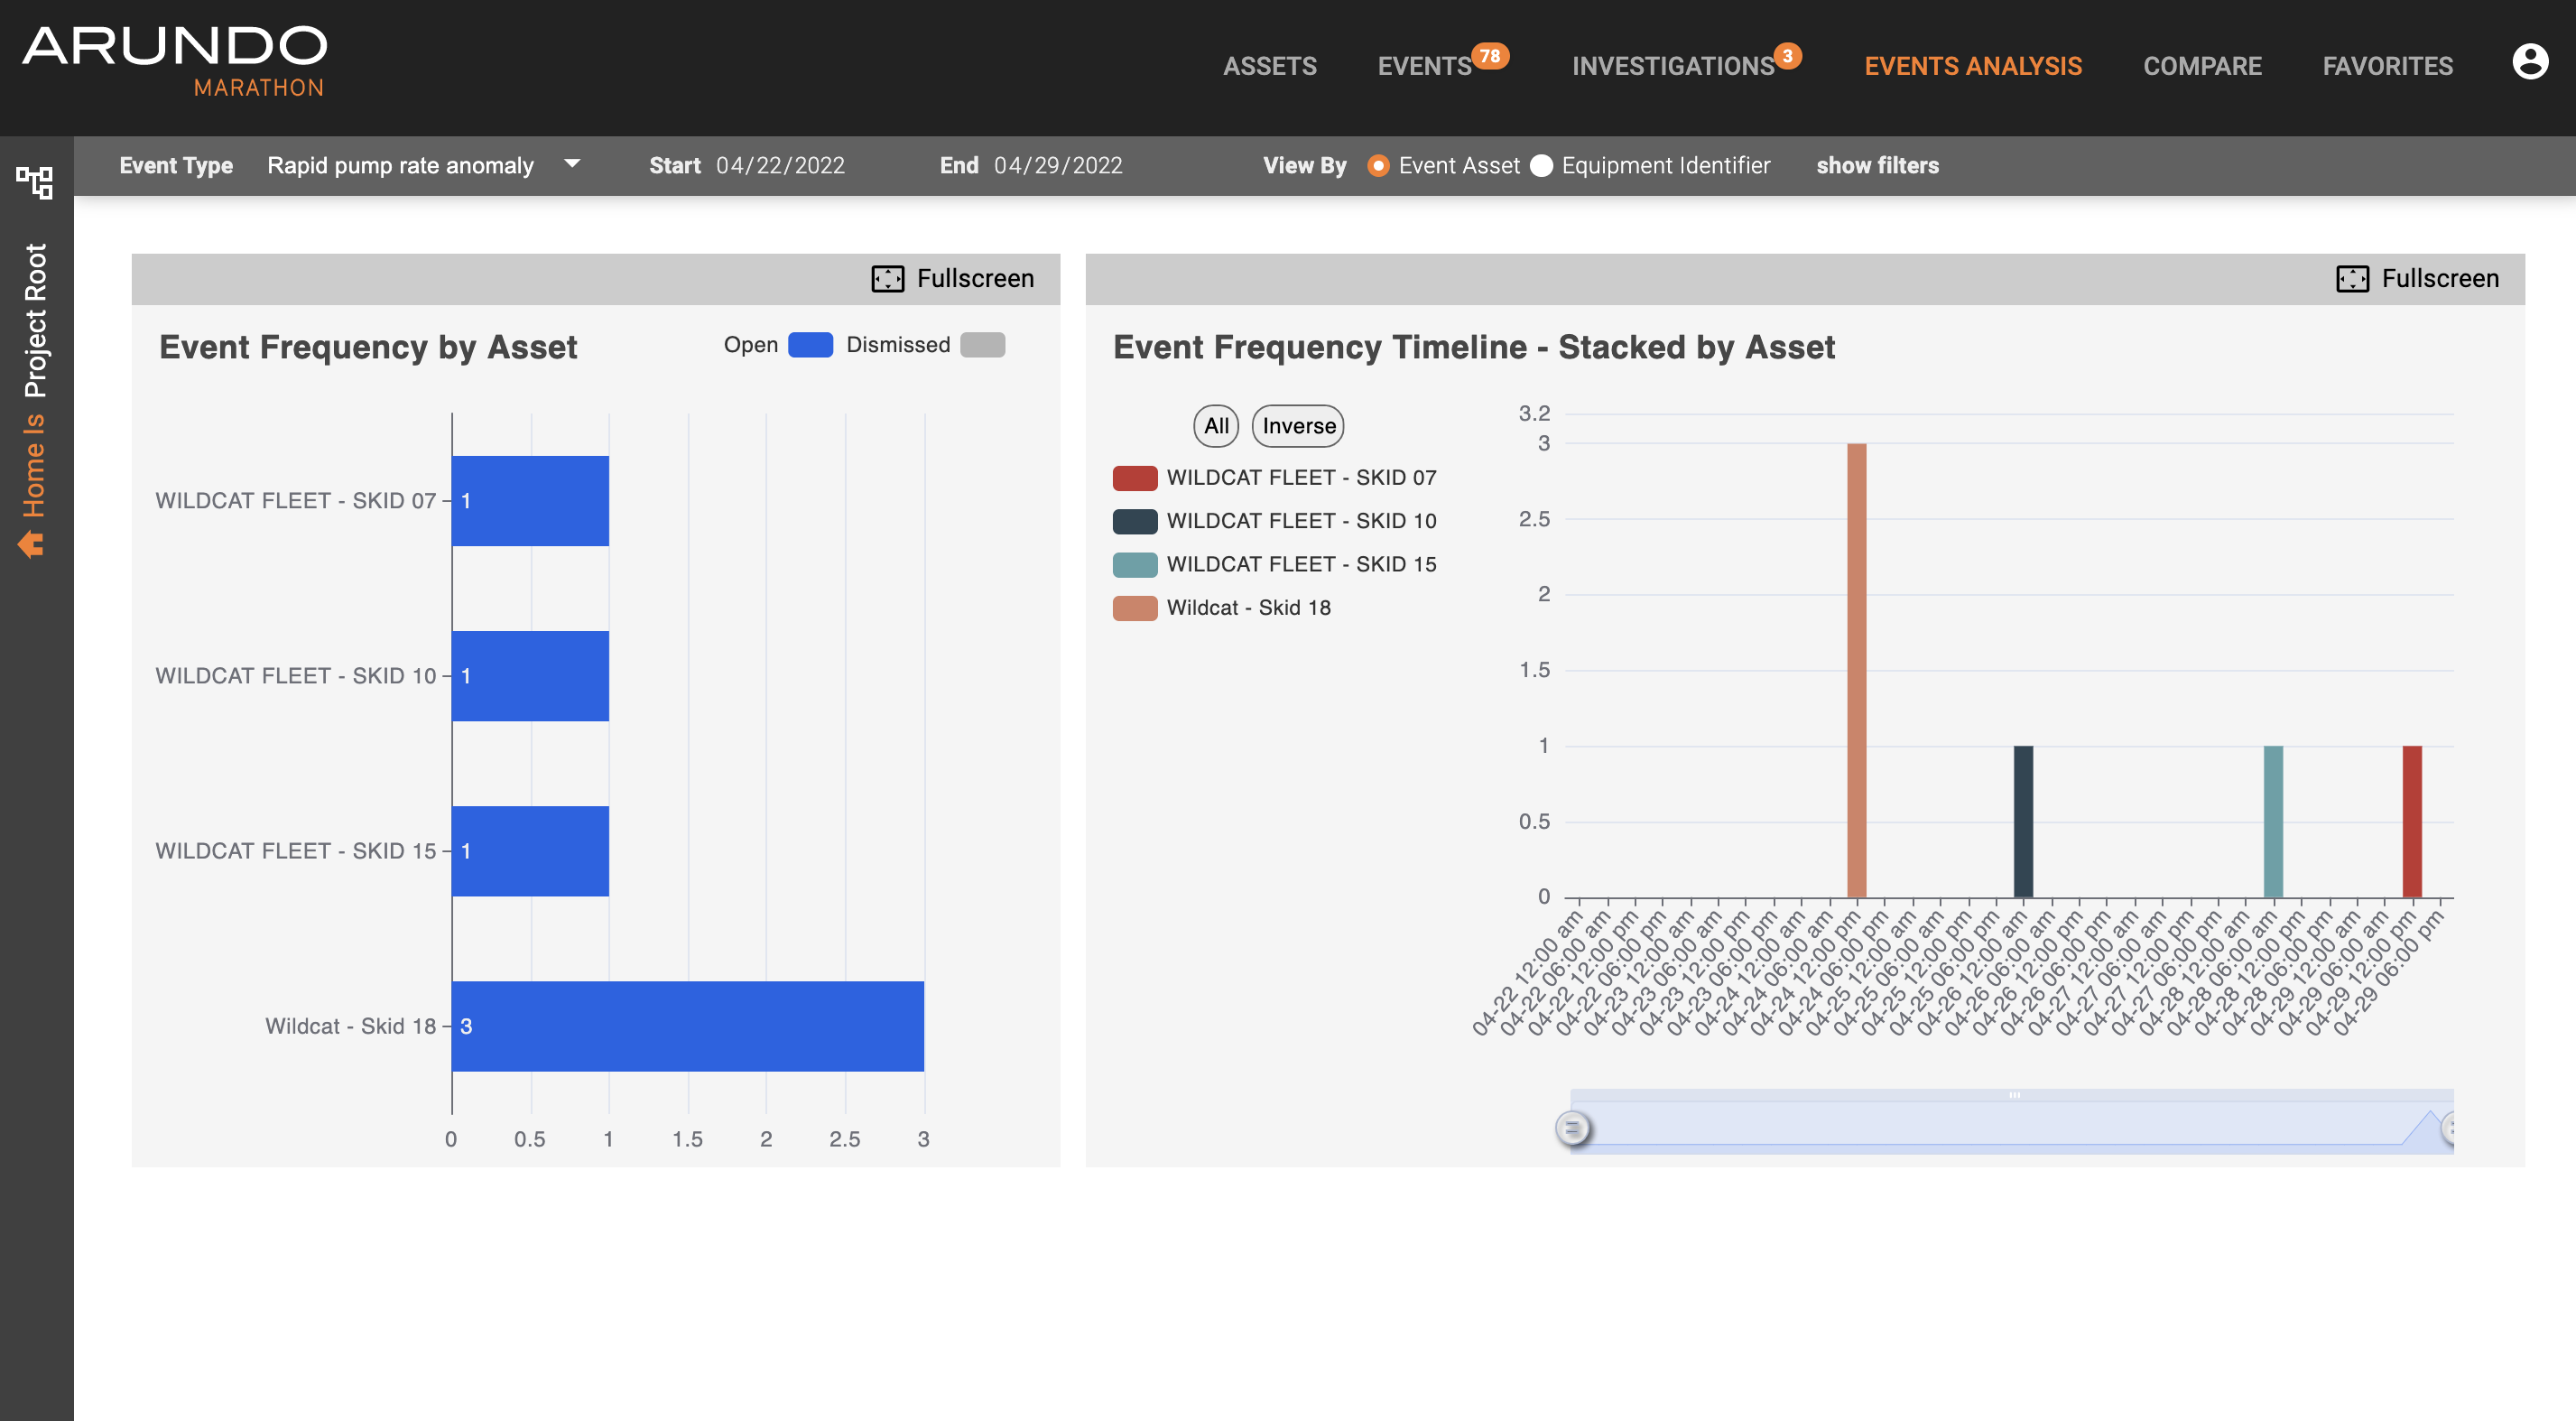This screenshot has height=1421, width=2576.
Task: Click the Start date field 04/22/2022
Action: (780, 166)
